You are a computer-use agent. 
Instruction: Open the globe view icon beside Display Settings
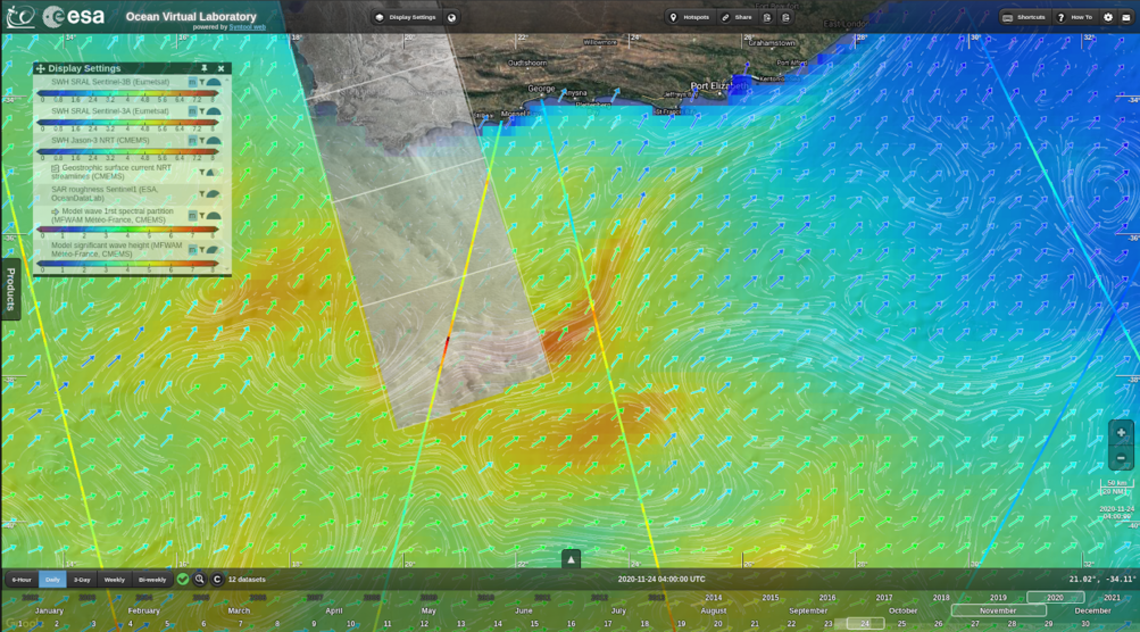(451, 17)
